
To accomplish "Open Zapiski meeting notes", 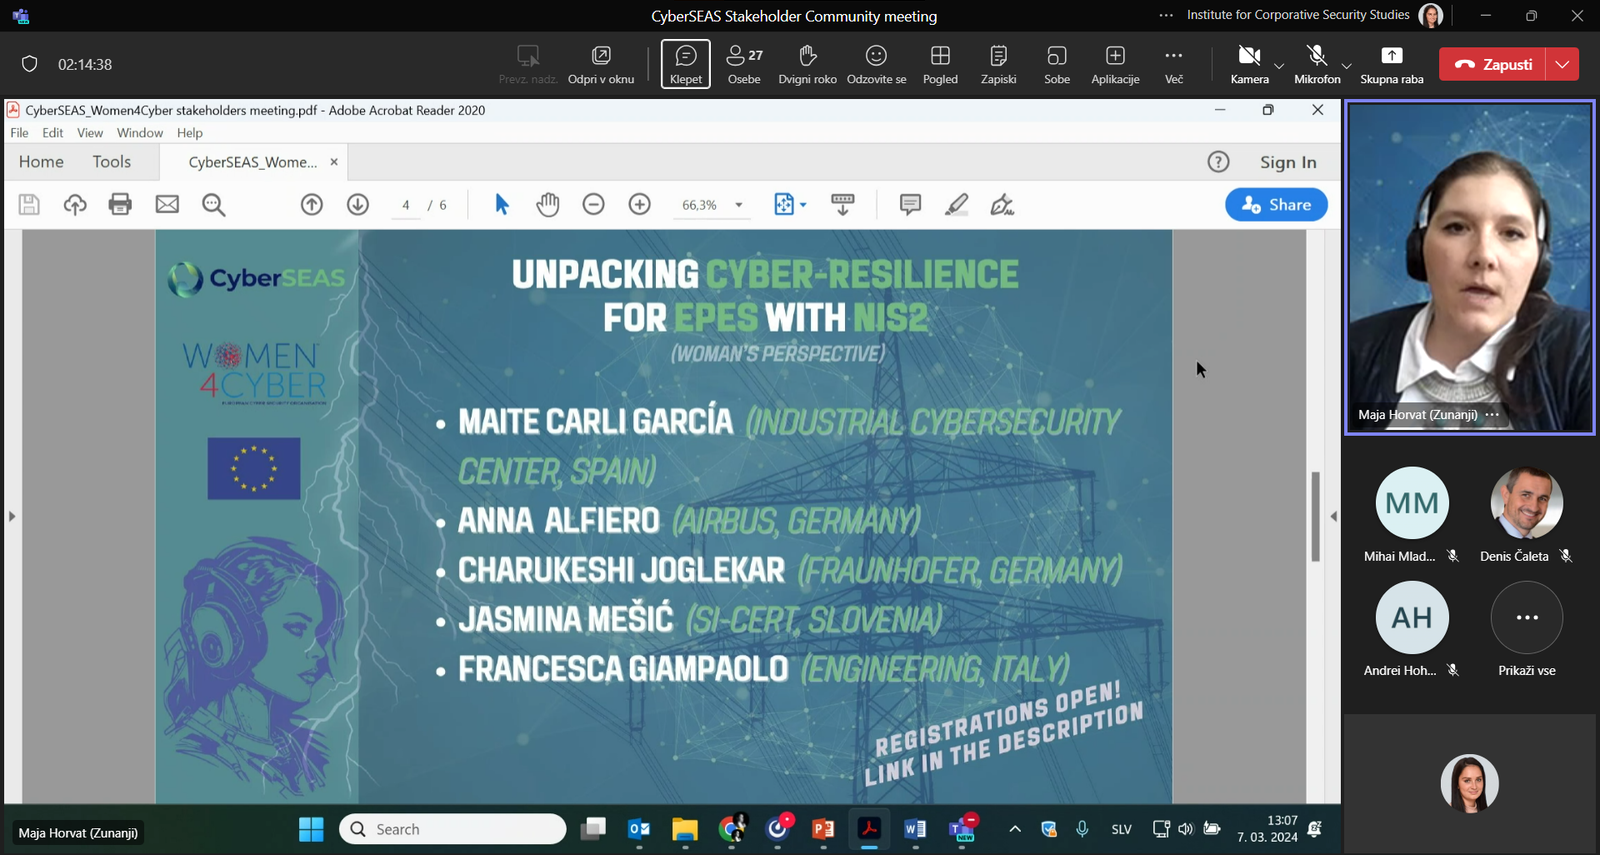I will click(998, 64).
